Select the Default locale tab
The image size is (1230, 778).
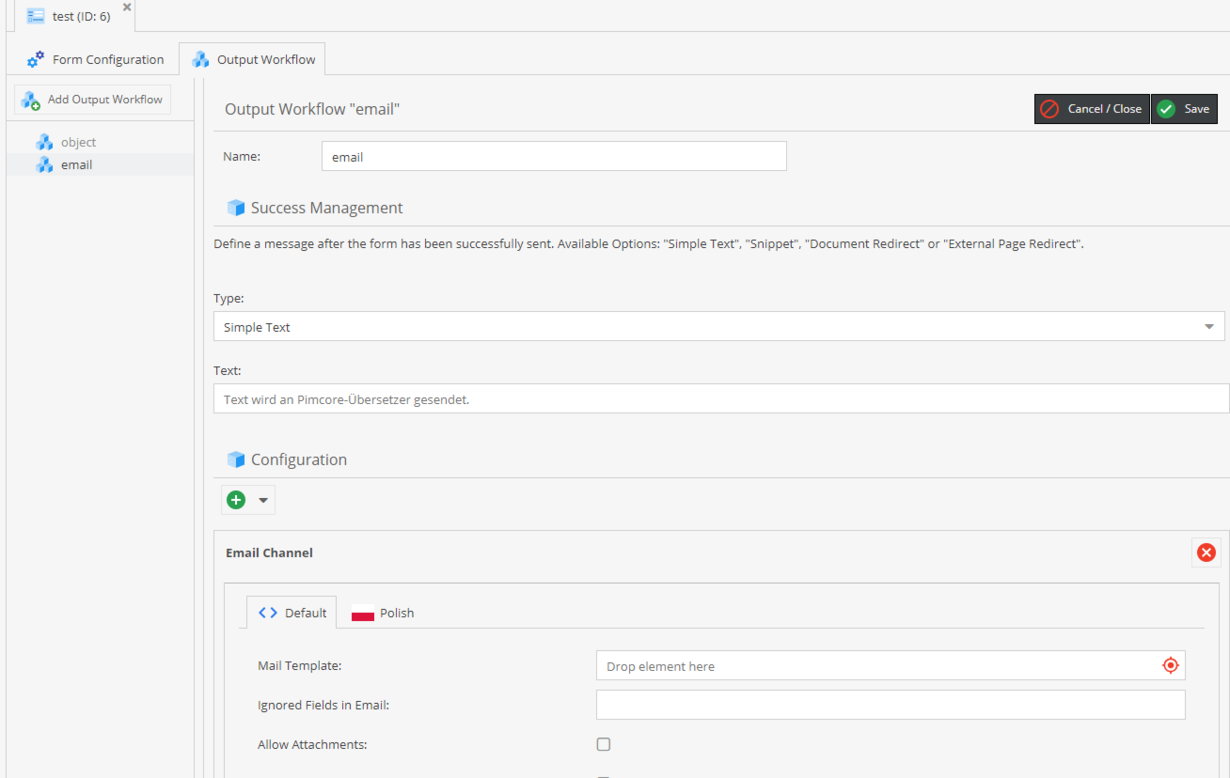click(x=292, y=613)
